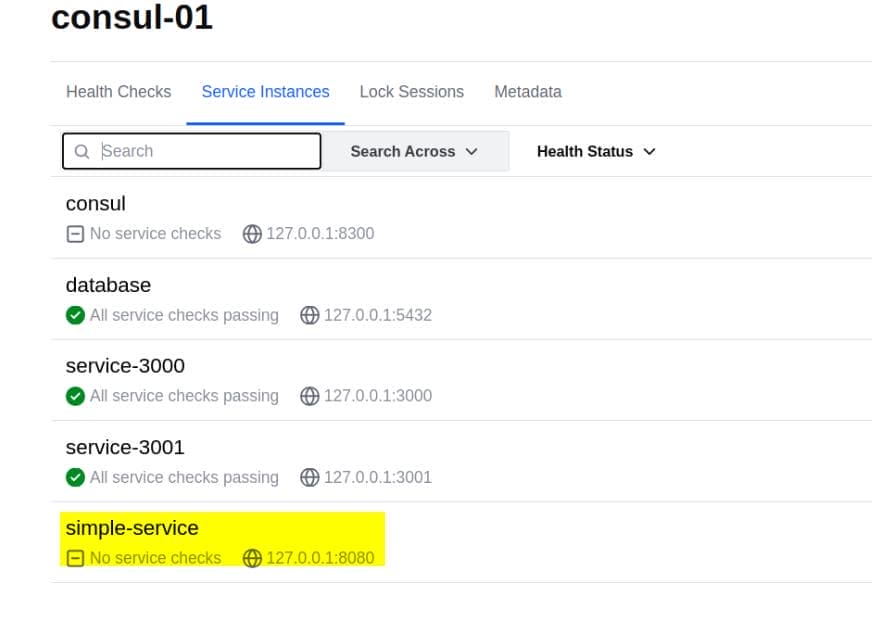Click globe icon beside 127.0.0.1:8080
The width and height of the screenshot is (872, 621).
[x=252, y=558]
